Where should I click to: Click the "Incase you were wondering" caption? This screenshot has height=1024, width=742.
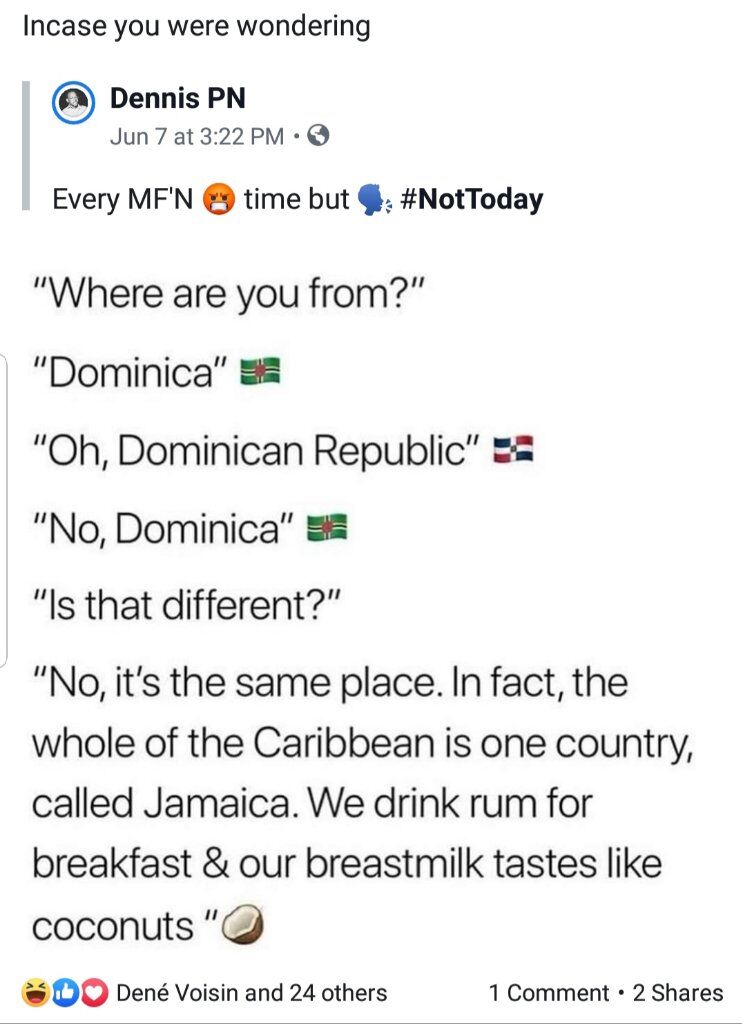[x=197, y=27]
